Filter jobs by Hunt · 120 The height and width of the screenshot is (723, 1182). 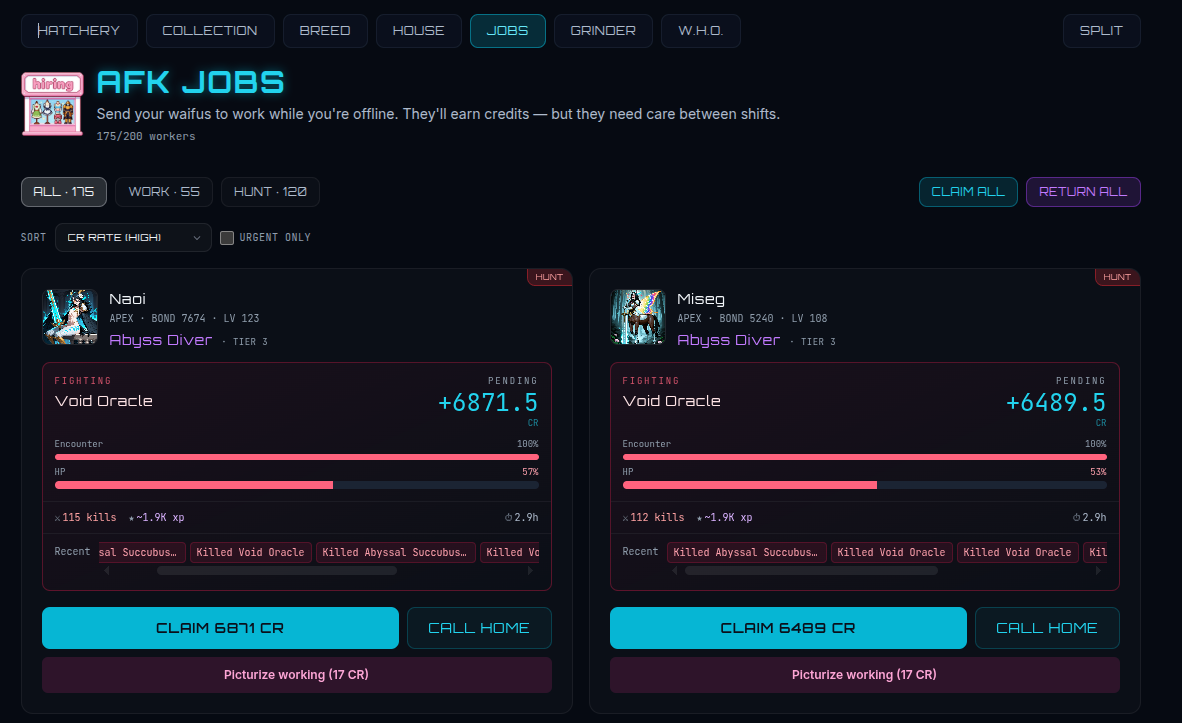(x=270, y=191)
